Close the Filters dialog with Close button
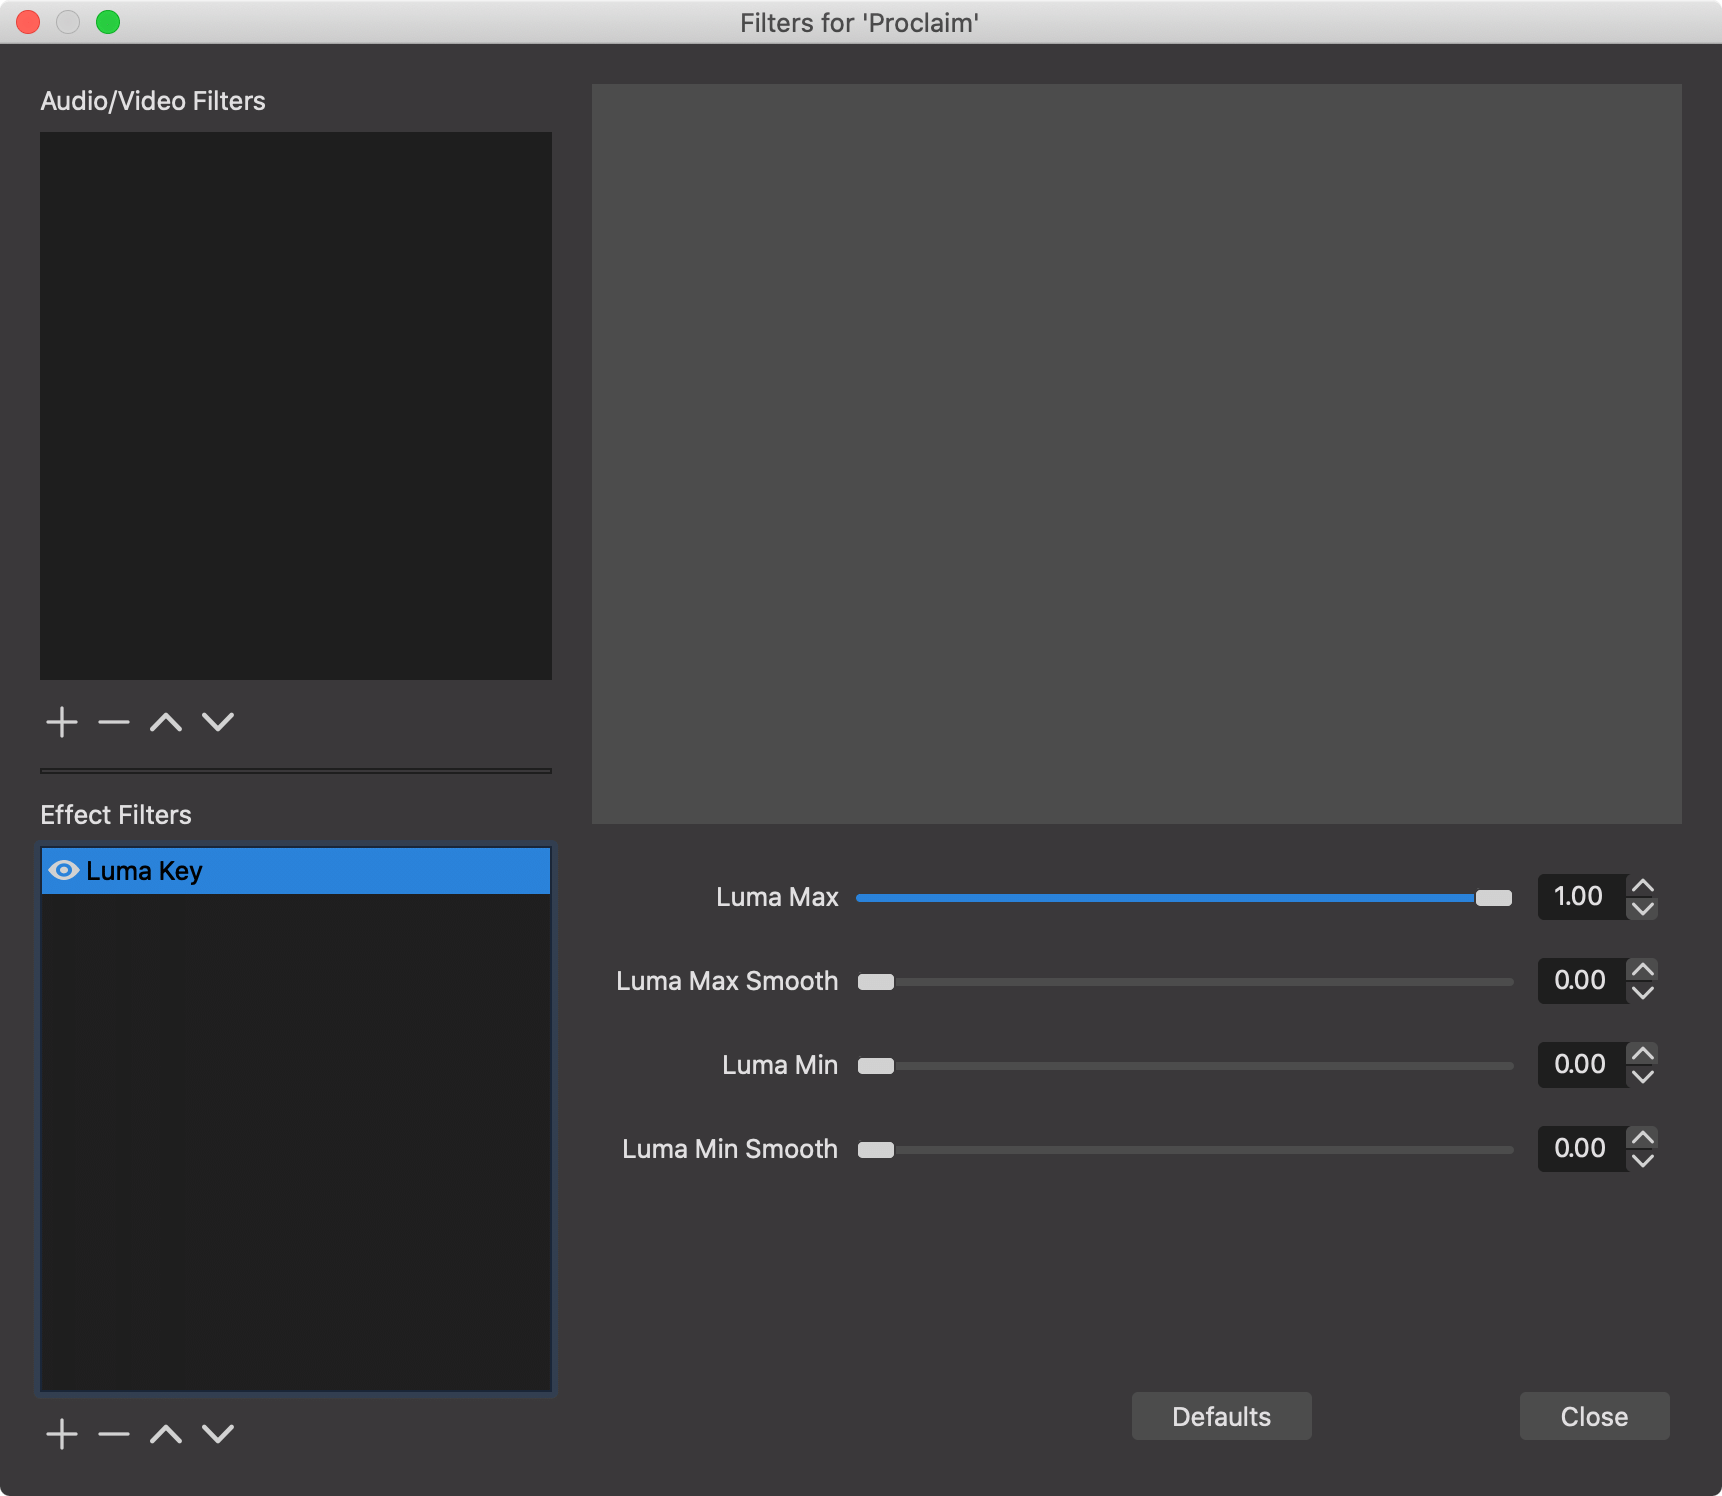 point(1594,1416)
